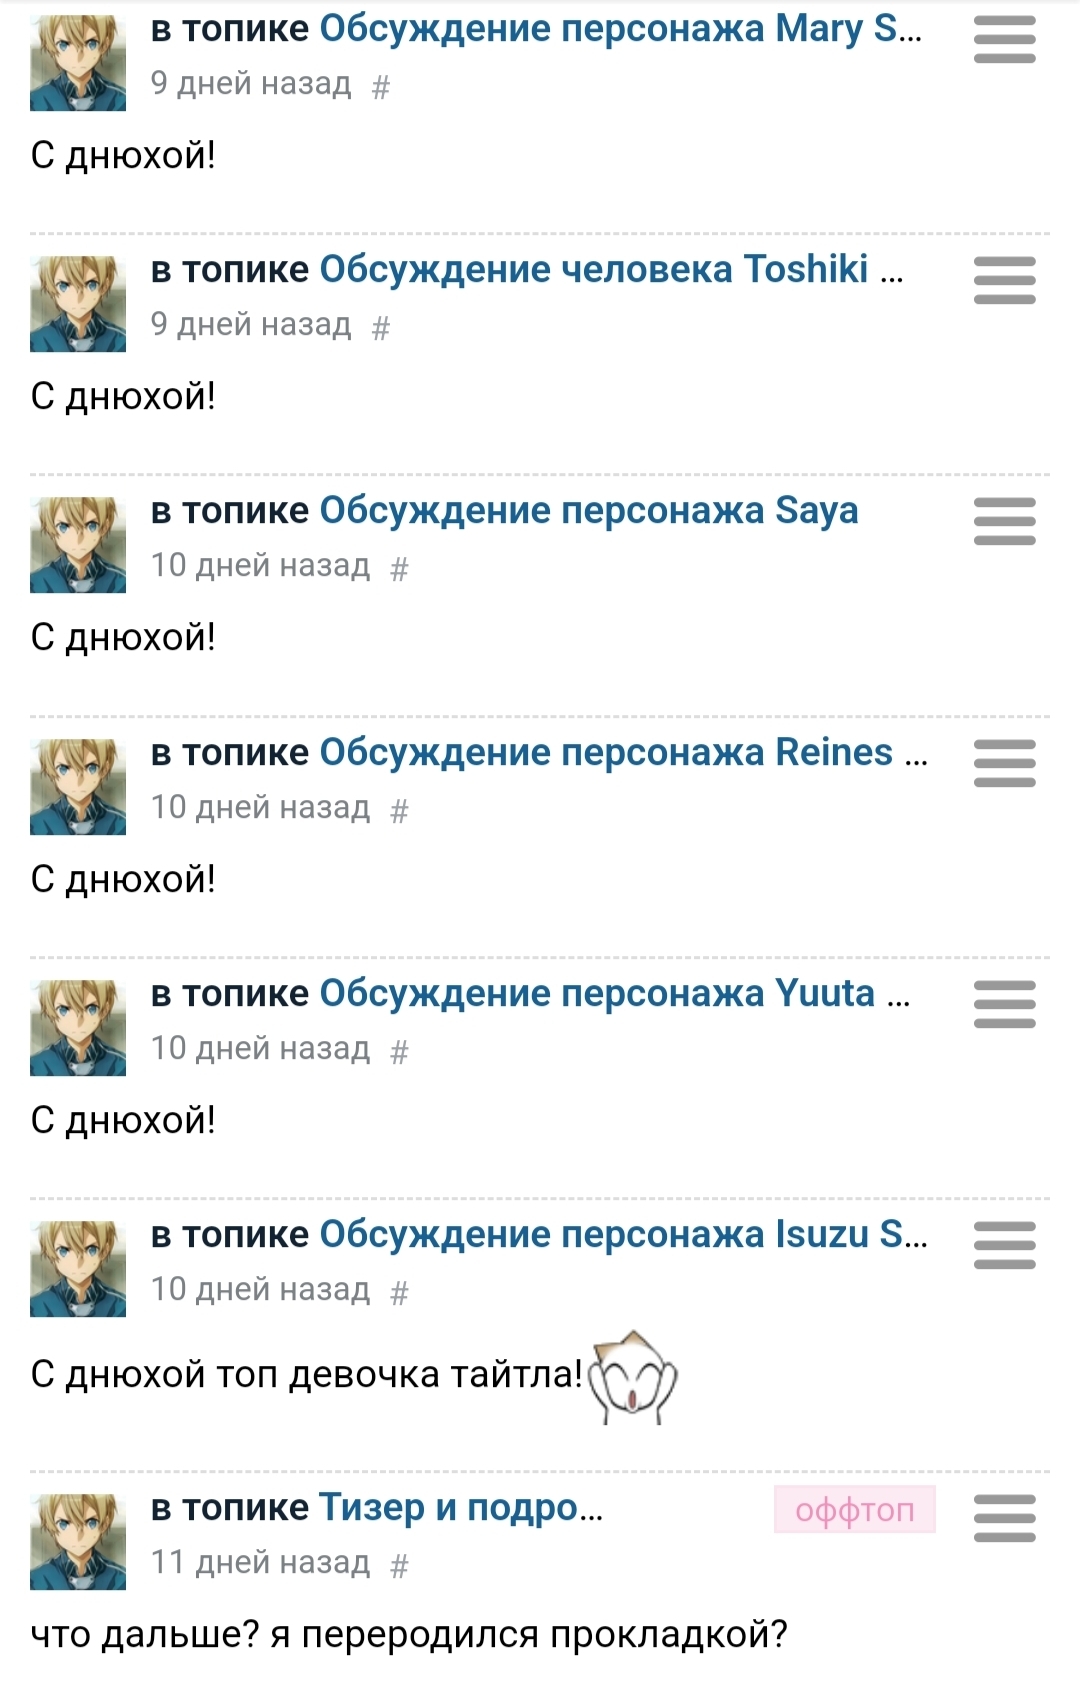Open topic Обсуждение персонажа Reines

622,753
